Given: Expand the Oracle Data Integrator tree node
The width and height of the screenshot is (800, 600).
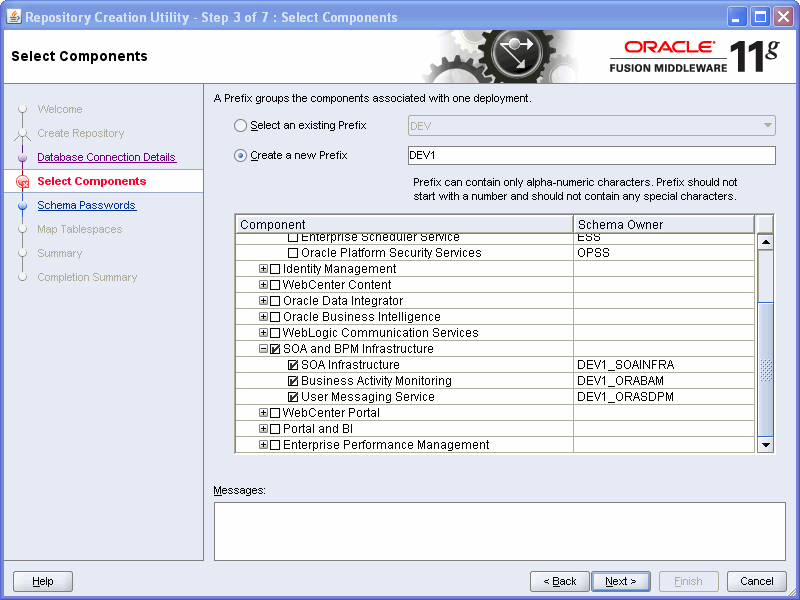Looking at the screenshot, I should (263, 301).
